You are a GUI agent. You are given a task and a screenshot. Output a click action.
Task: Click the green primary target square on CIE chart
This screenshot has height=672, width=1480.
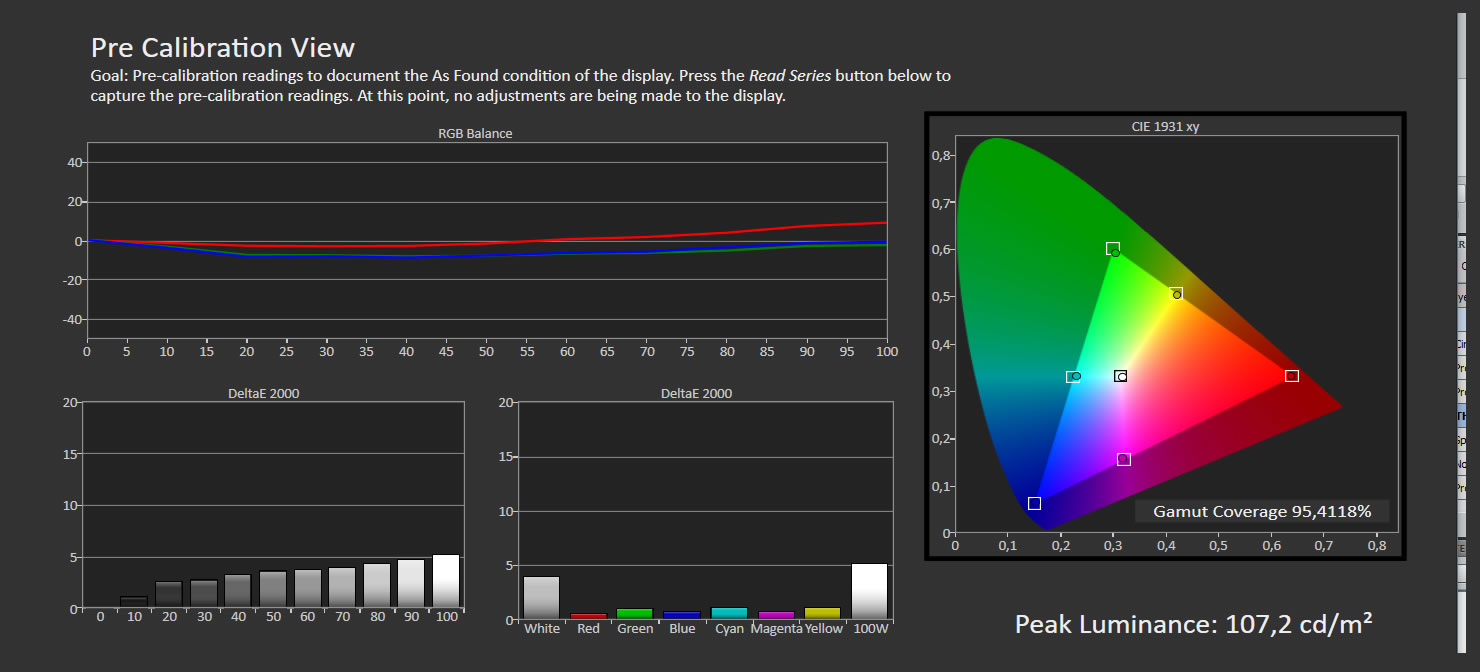click(1112, 248)
